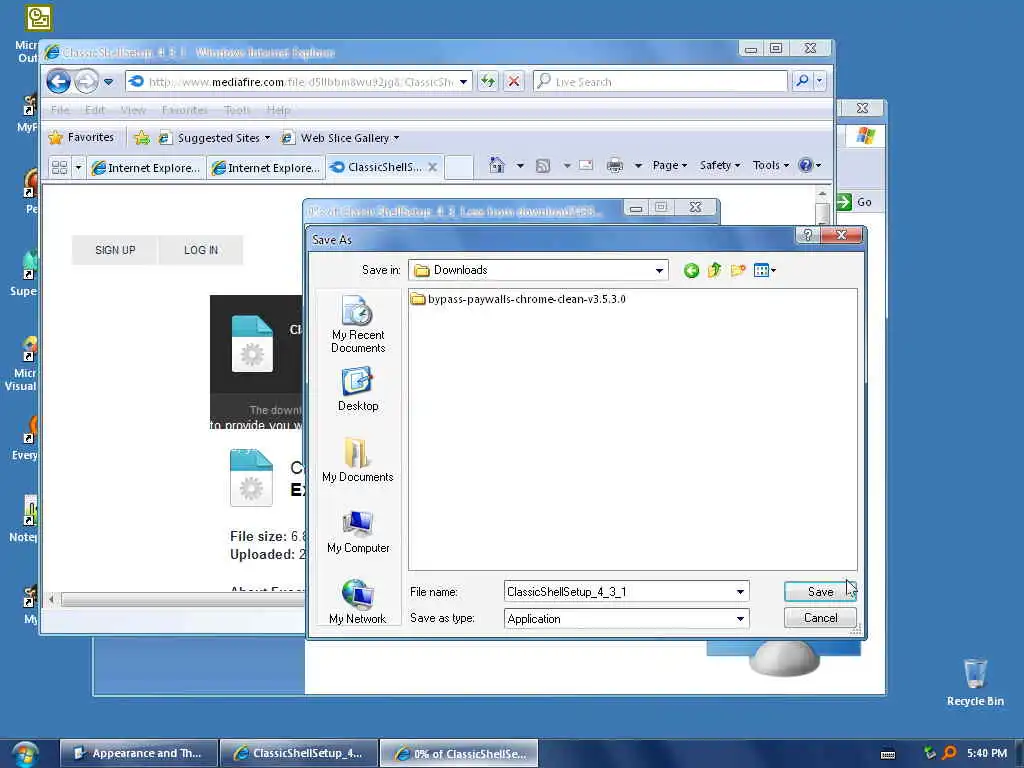Click the Favorites star button
The height and width of the screenshot is (768, 1024).
pos(82,137)
